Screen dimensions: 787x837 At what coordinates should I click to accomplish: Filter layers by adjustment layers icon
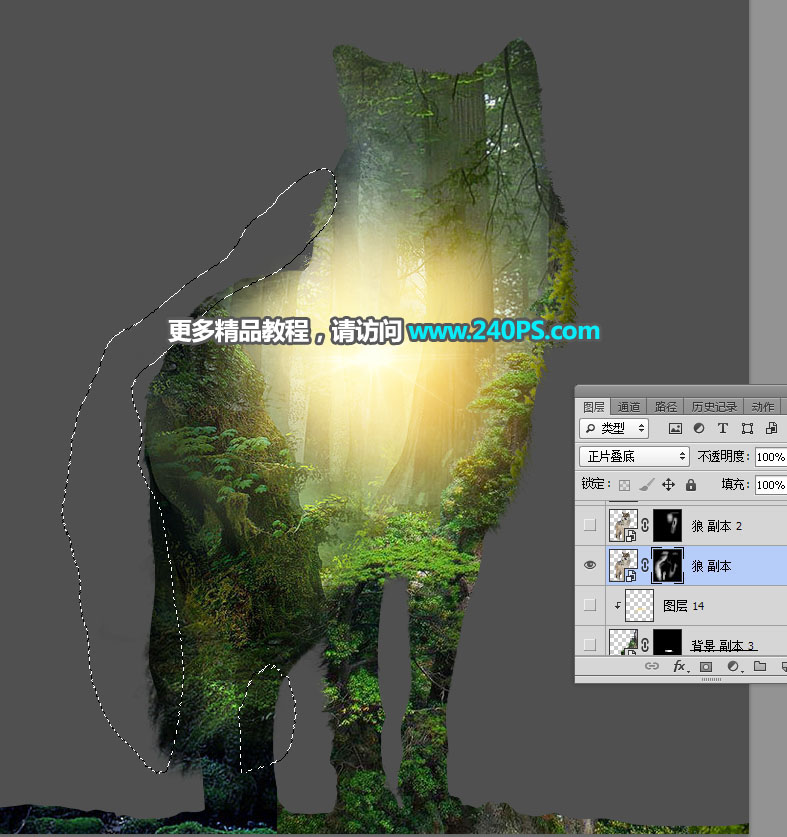pyautogui.click(x=698, y=428)
